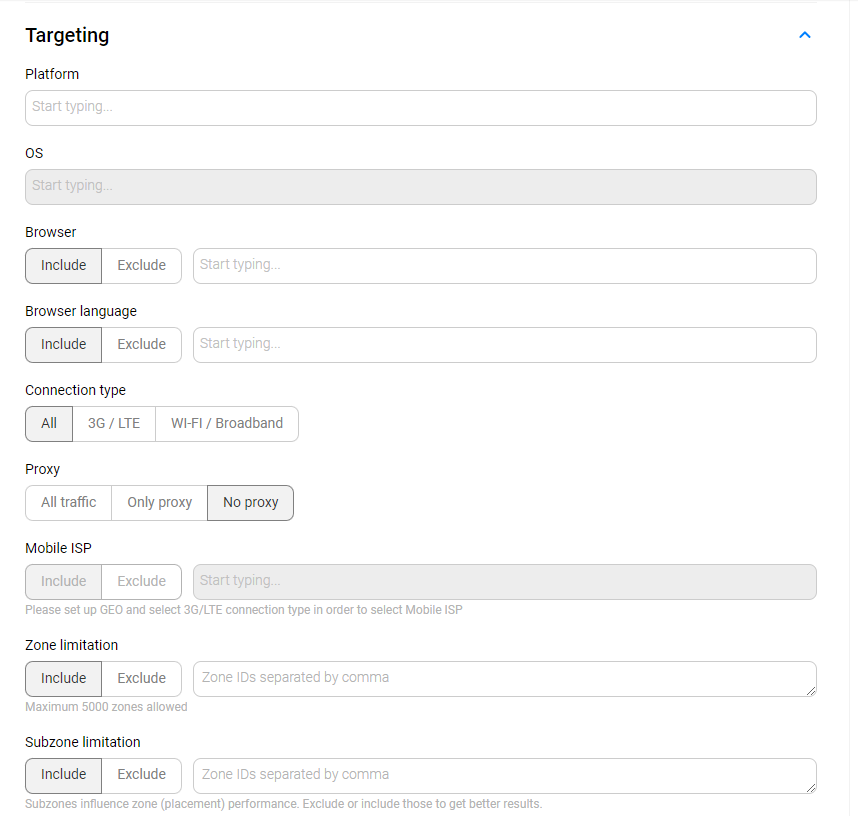
Task: Select Include for Zone limitation
Action: [64, 679]
